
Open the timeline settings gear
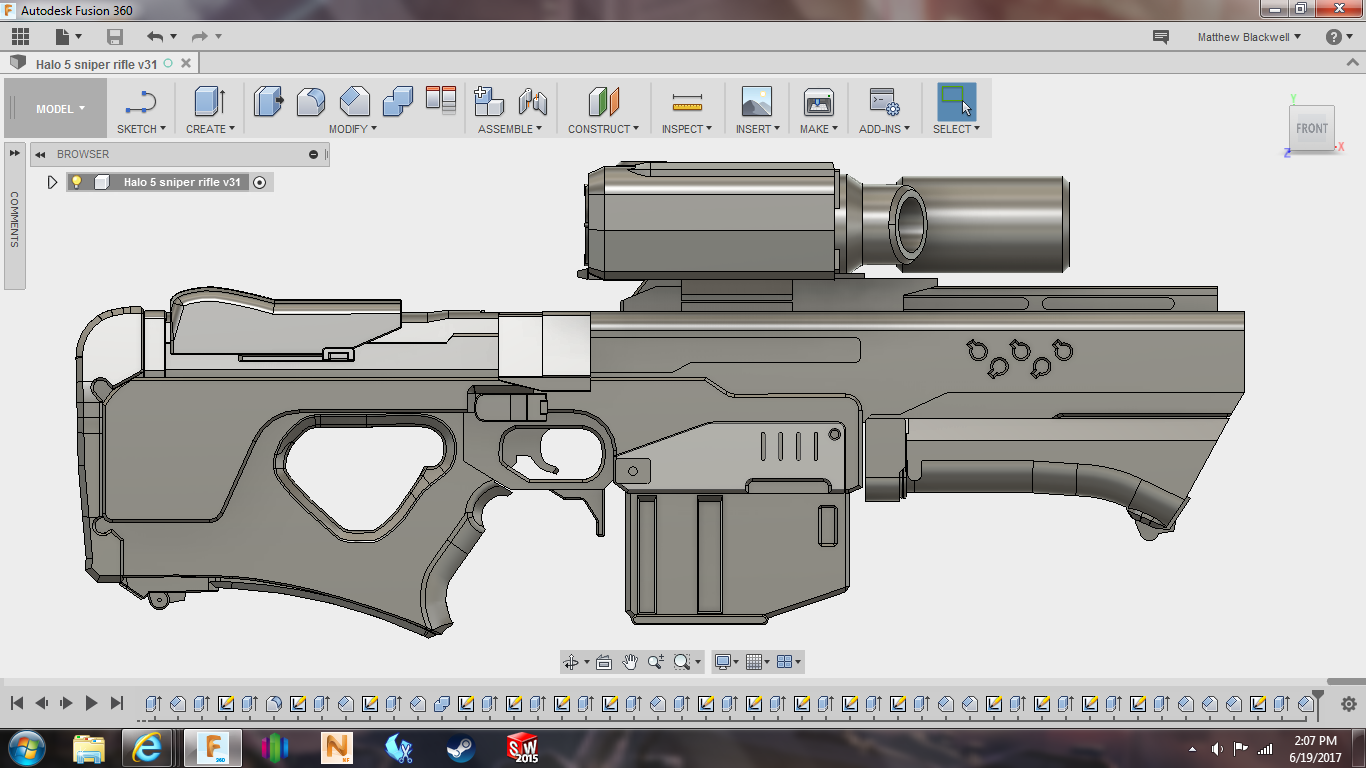point(1348,704)
